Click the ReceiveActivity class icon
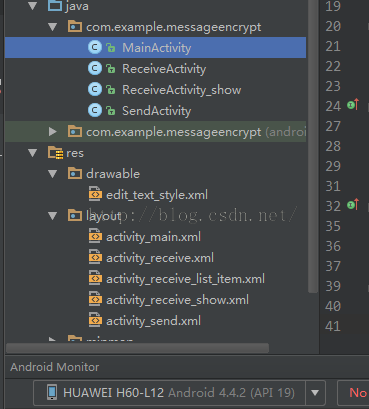The image size is (369, 409). point(95,68)
